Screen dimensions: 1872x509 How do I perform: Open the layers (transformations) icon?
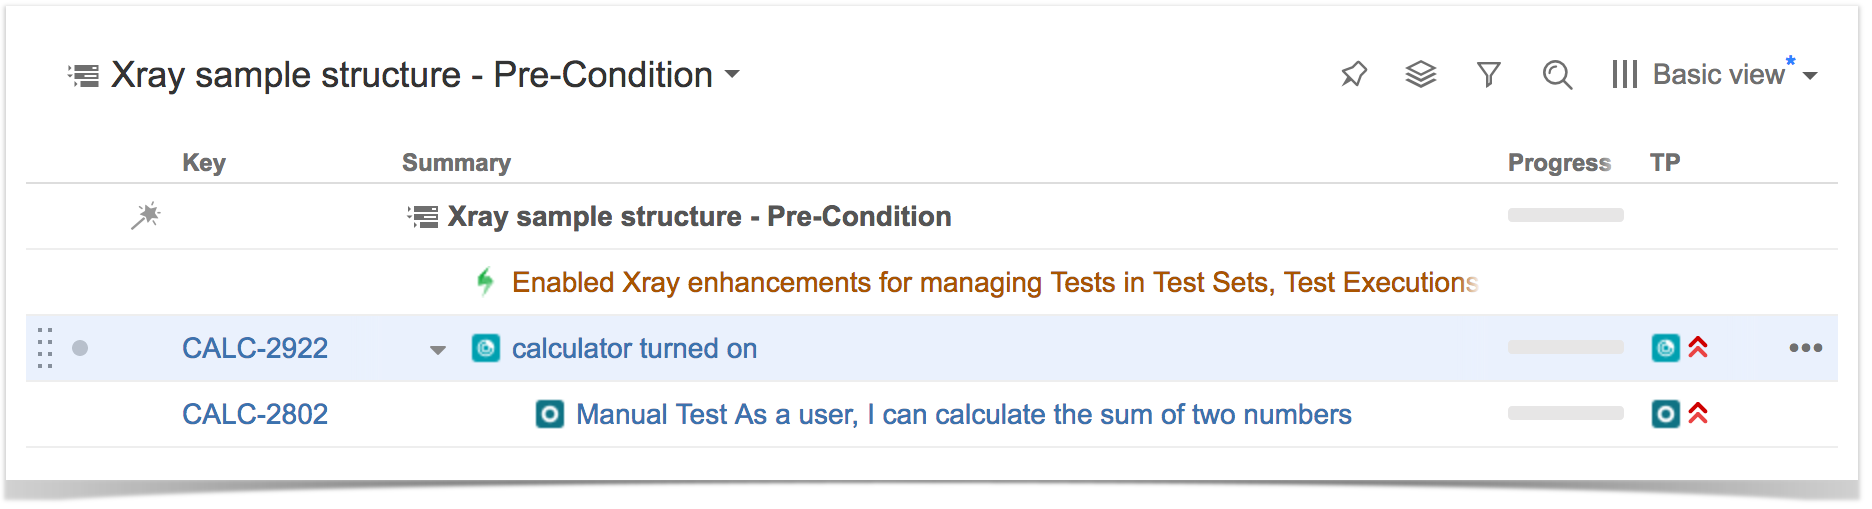click(1421, 74)
